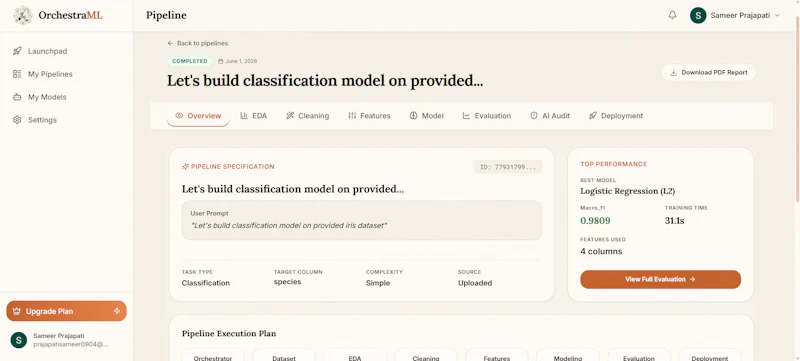Click the task type value Classification

[206, 283]
